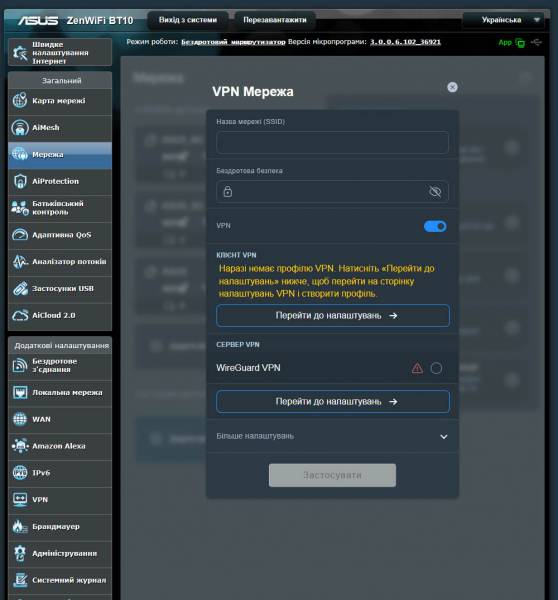
Task: Click the green App device icon in the header
Action: 520,42
